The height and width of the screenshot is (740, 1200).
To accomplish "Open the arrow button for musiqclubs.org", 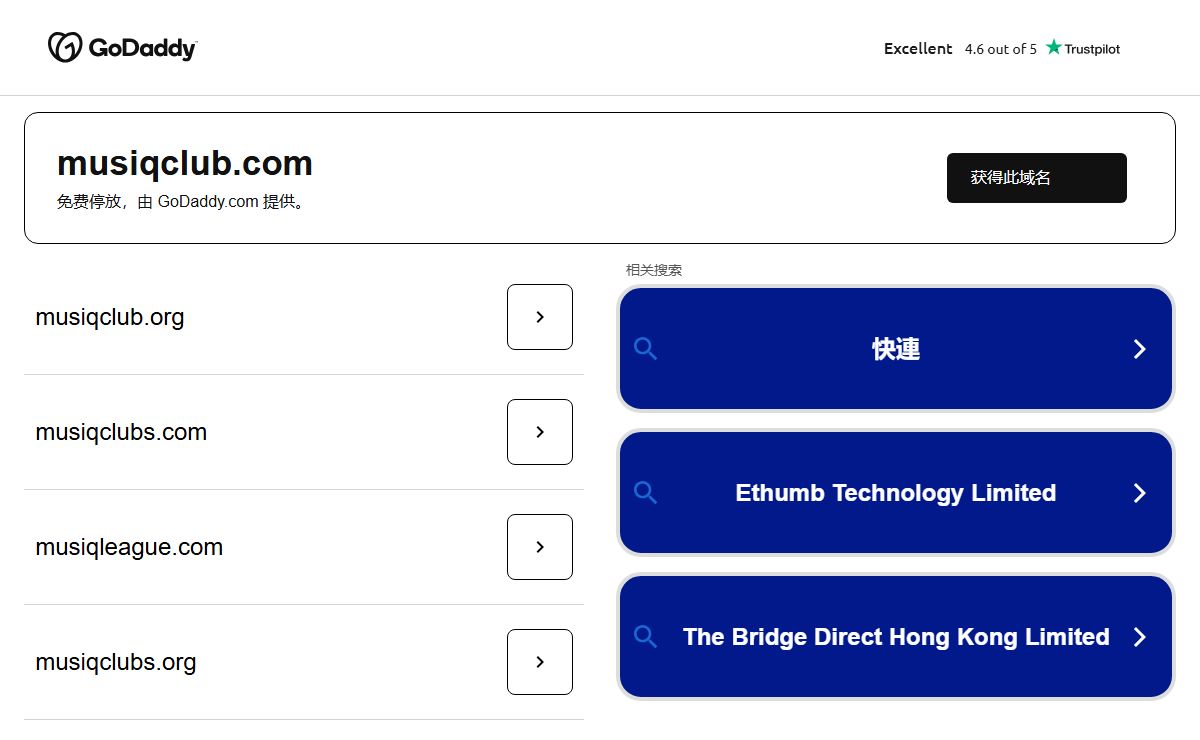I will click(x=540, y=662).
